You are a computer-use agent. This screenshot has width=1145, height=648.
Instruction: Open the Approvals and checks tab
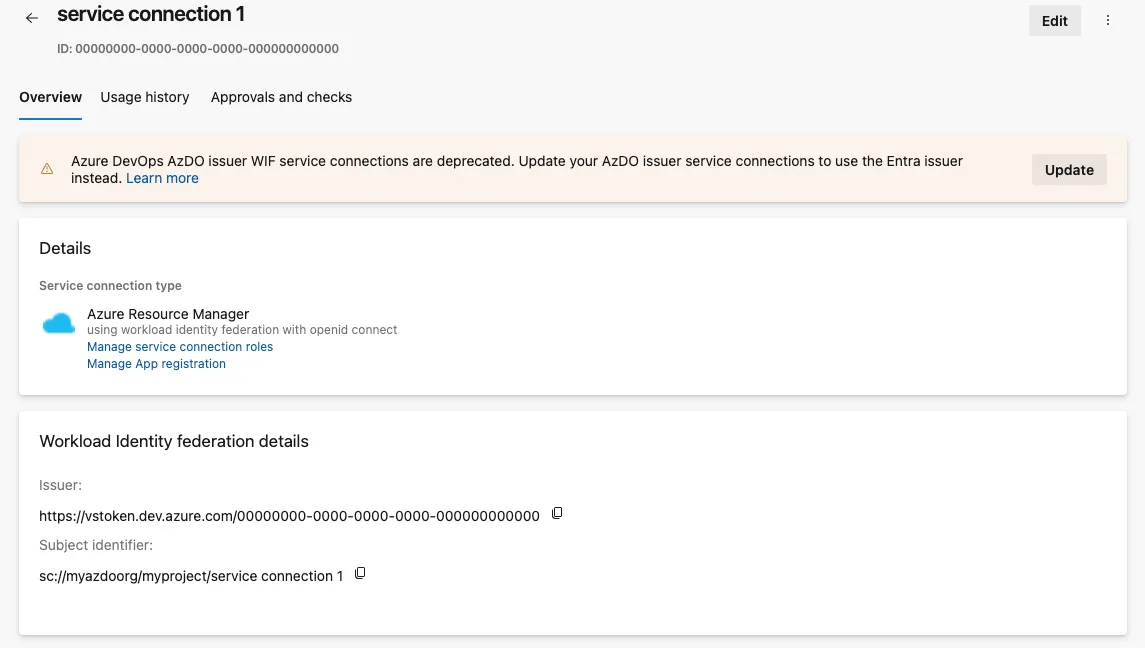point(281,97)
